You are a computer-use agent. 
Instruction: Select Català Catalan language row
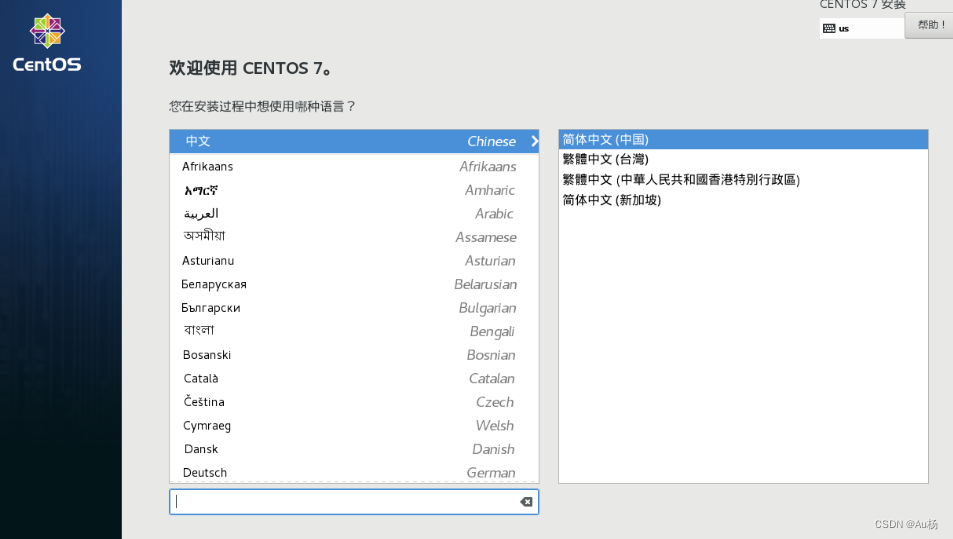tap(354, 379)
